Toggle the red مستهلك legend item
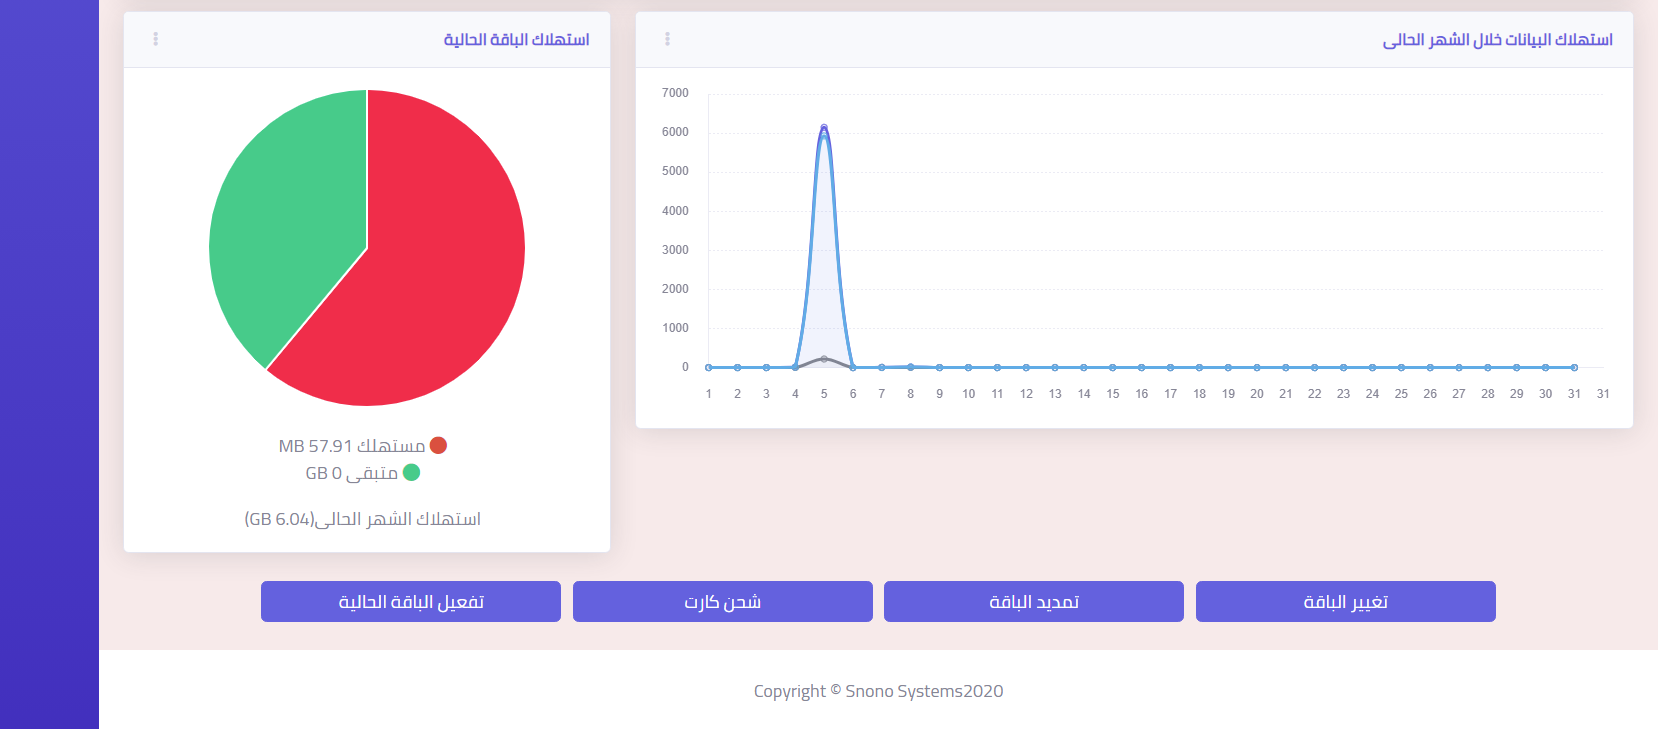1658x729 pixels. click(x=363, y=446)
